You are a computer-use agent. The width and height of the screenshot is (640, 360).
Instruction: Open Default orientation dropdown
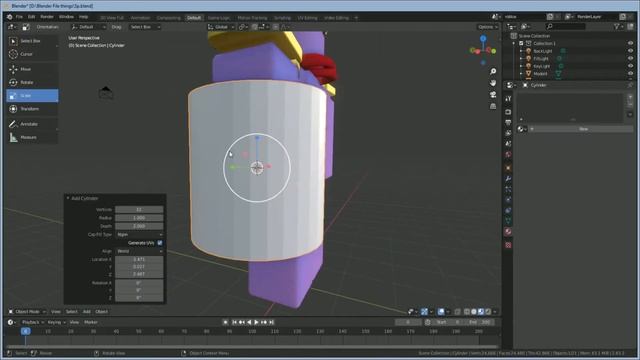point(88,27)
